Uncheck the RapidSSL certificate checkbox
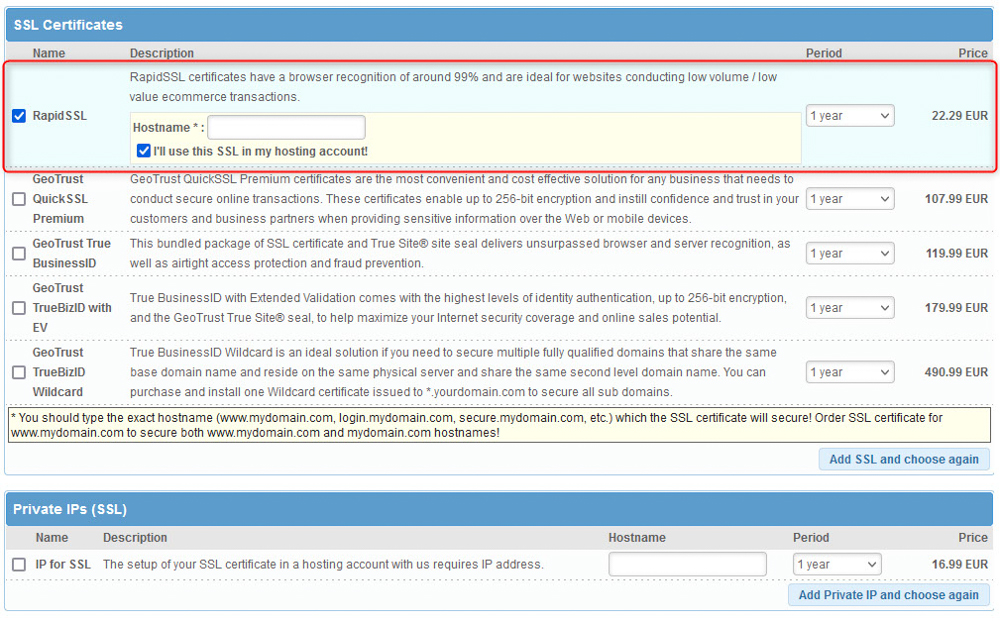1000x622 pixels. pyautogui.click(x=18, y=115)
